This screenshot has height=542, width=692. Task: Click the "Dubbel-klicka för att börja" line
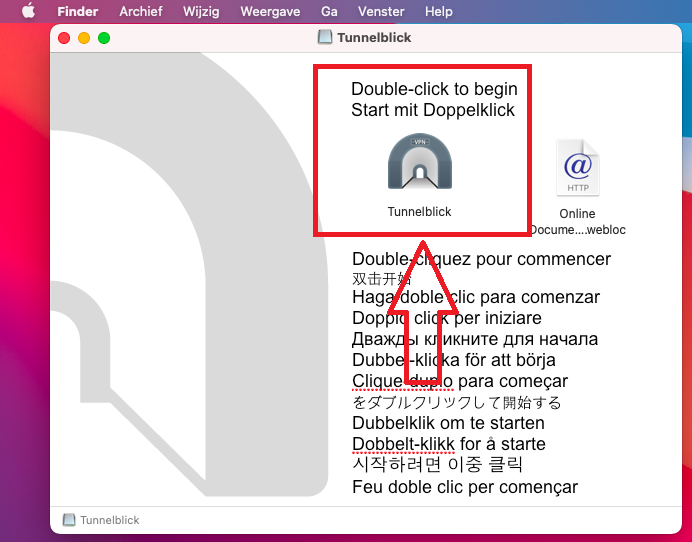click(454, 360)
